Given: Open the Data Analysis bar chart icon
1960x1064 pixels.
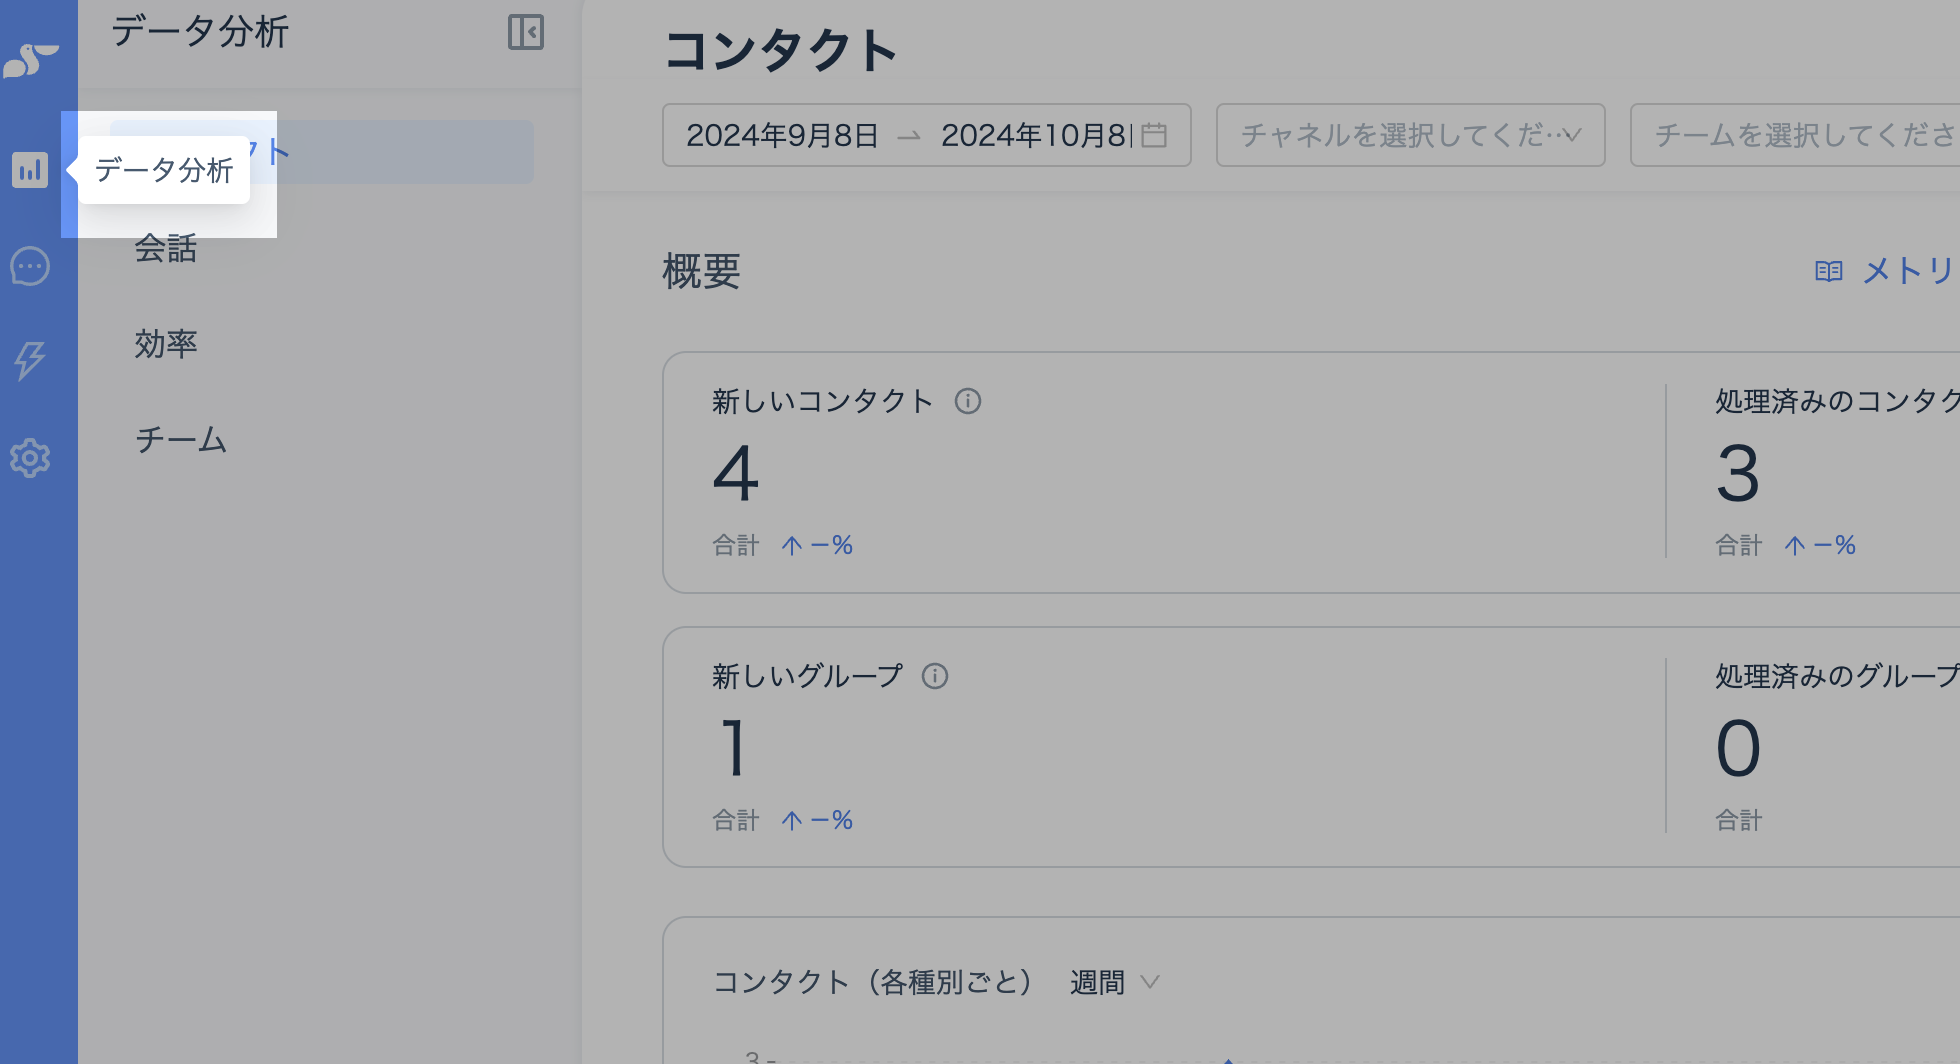Looking at the screenshot, I should [x=30, y=170].
